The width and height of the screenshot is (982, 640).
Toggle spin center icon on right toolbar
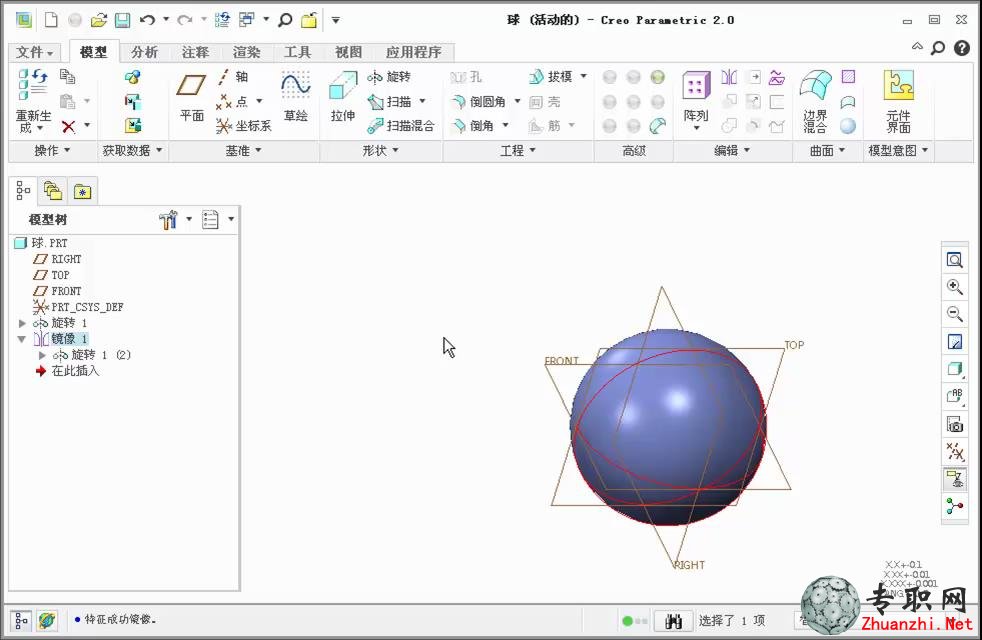[x=954, y=506]
